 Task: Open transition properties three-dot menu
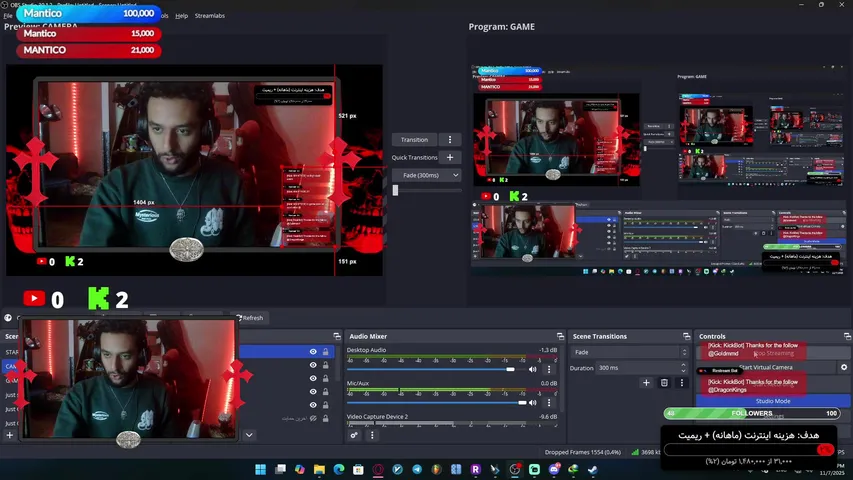(682, 383)
